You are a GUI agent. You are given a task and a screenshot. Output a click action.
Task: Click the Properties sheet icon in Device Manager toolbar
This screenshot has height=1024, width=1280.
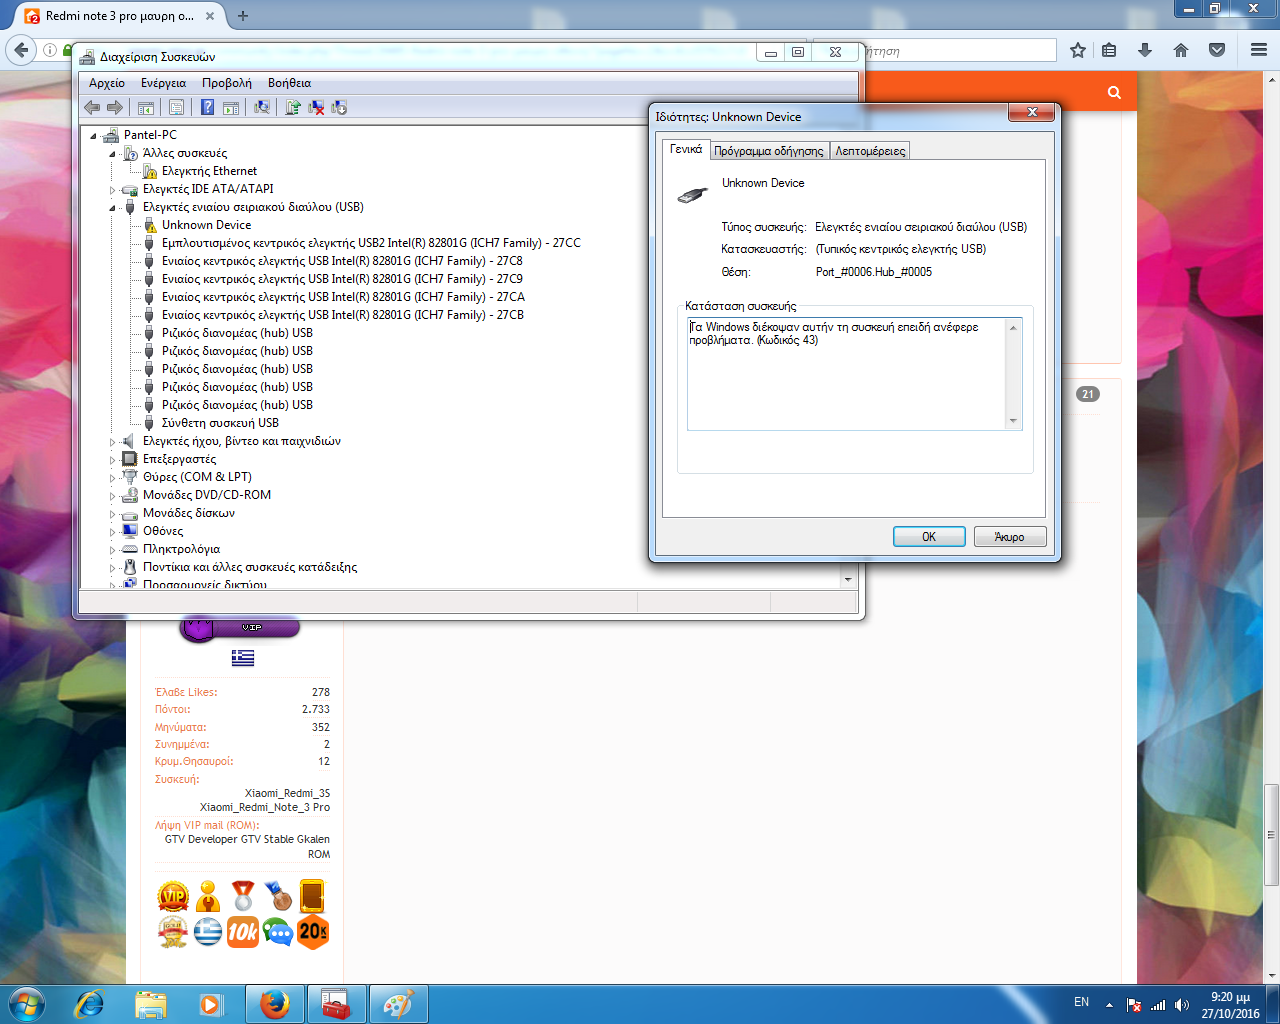click(176, 108)
